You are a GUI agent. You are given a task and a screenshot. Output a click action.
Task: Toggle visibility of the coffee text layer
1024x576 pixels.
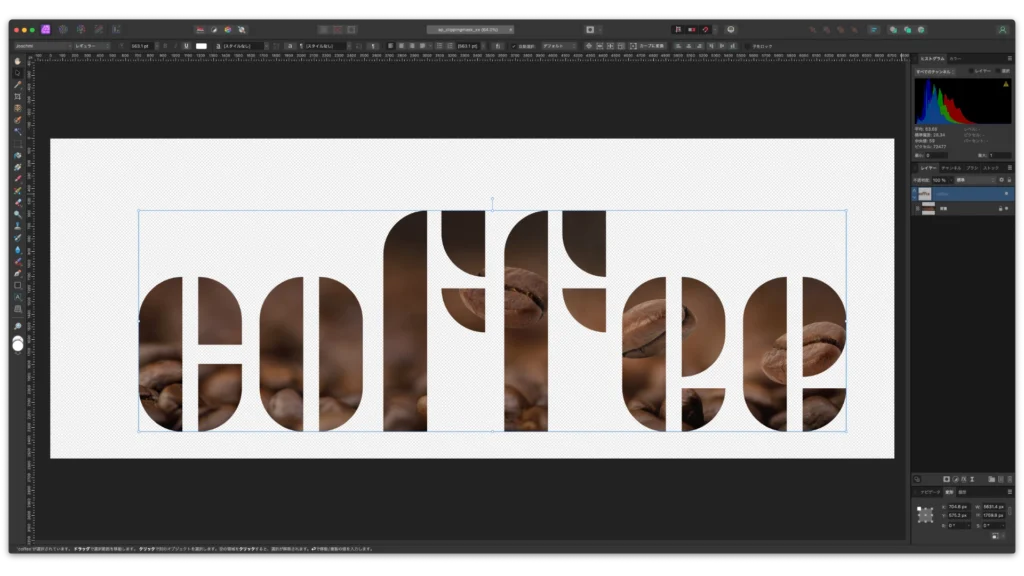[1006, 193]
